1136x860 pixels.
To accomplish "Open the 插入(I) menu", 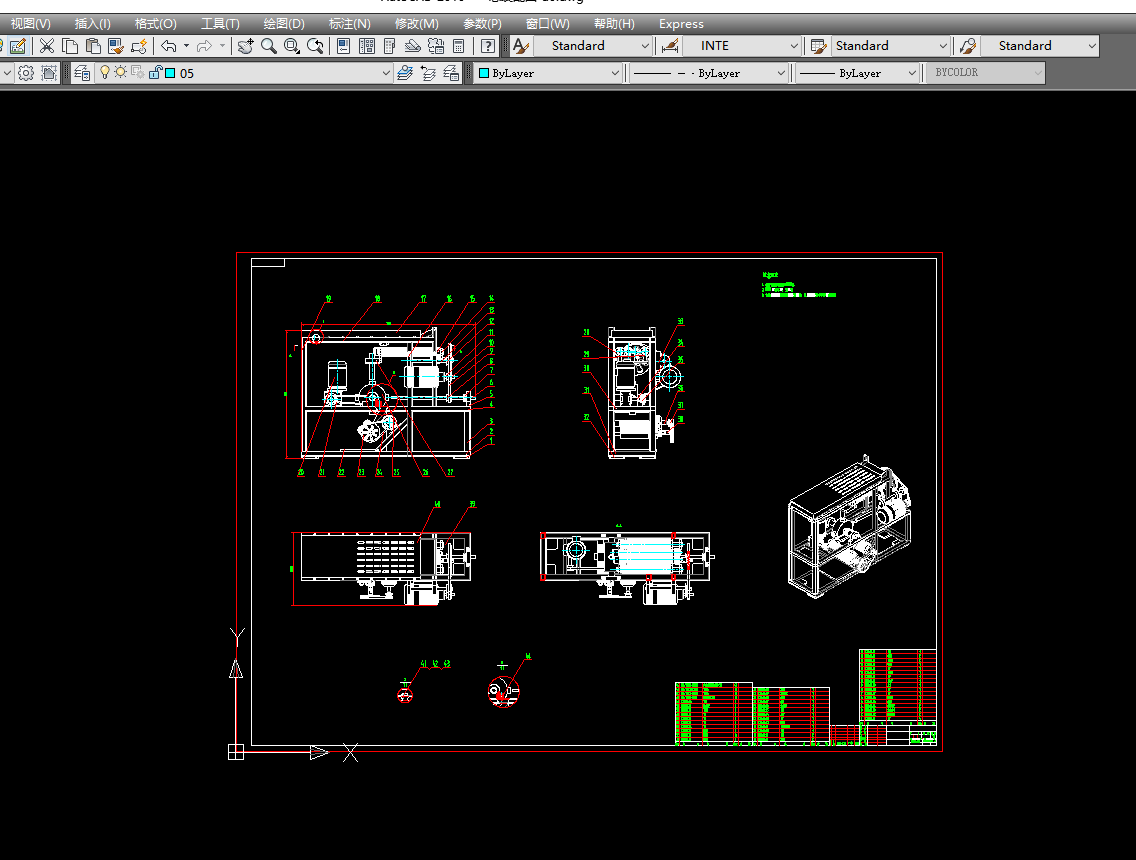I will (x=93, y=24).
